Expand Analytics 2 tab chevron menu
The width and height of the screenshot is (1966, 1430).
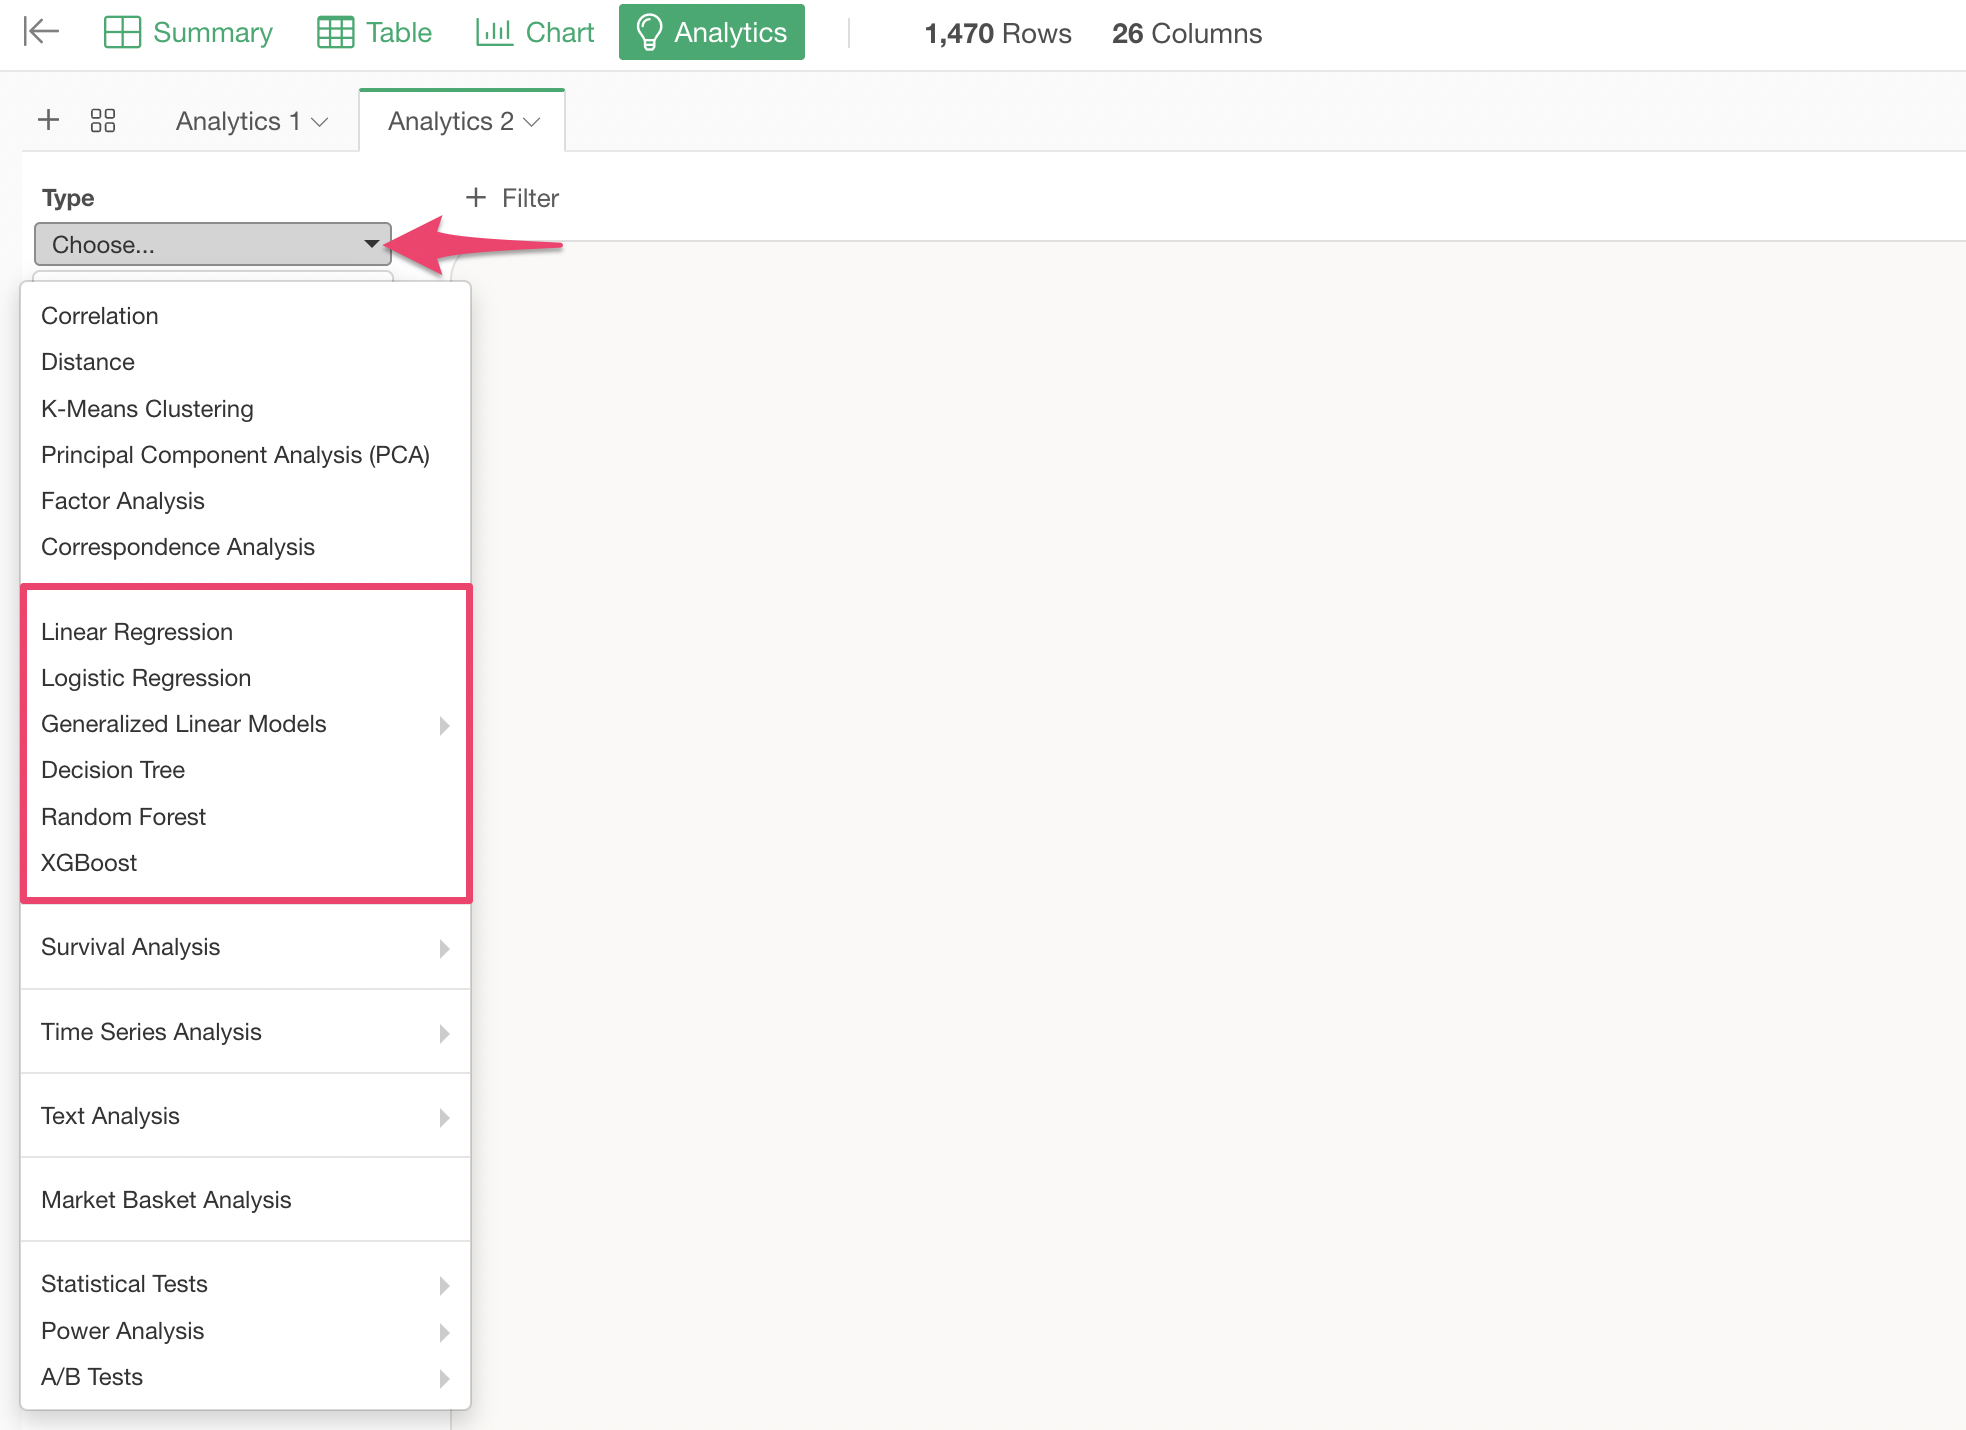coord(532,122)
